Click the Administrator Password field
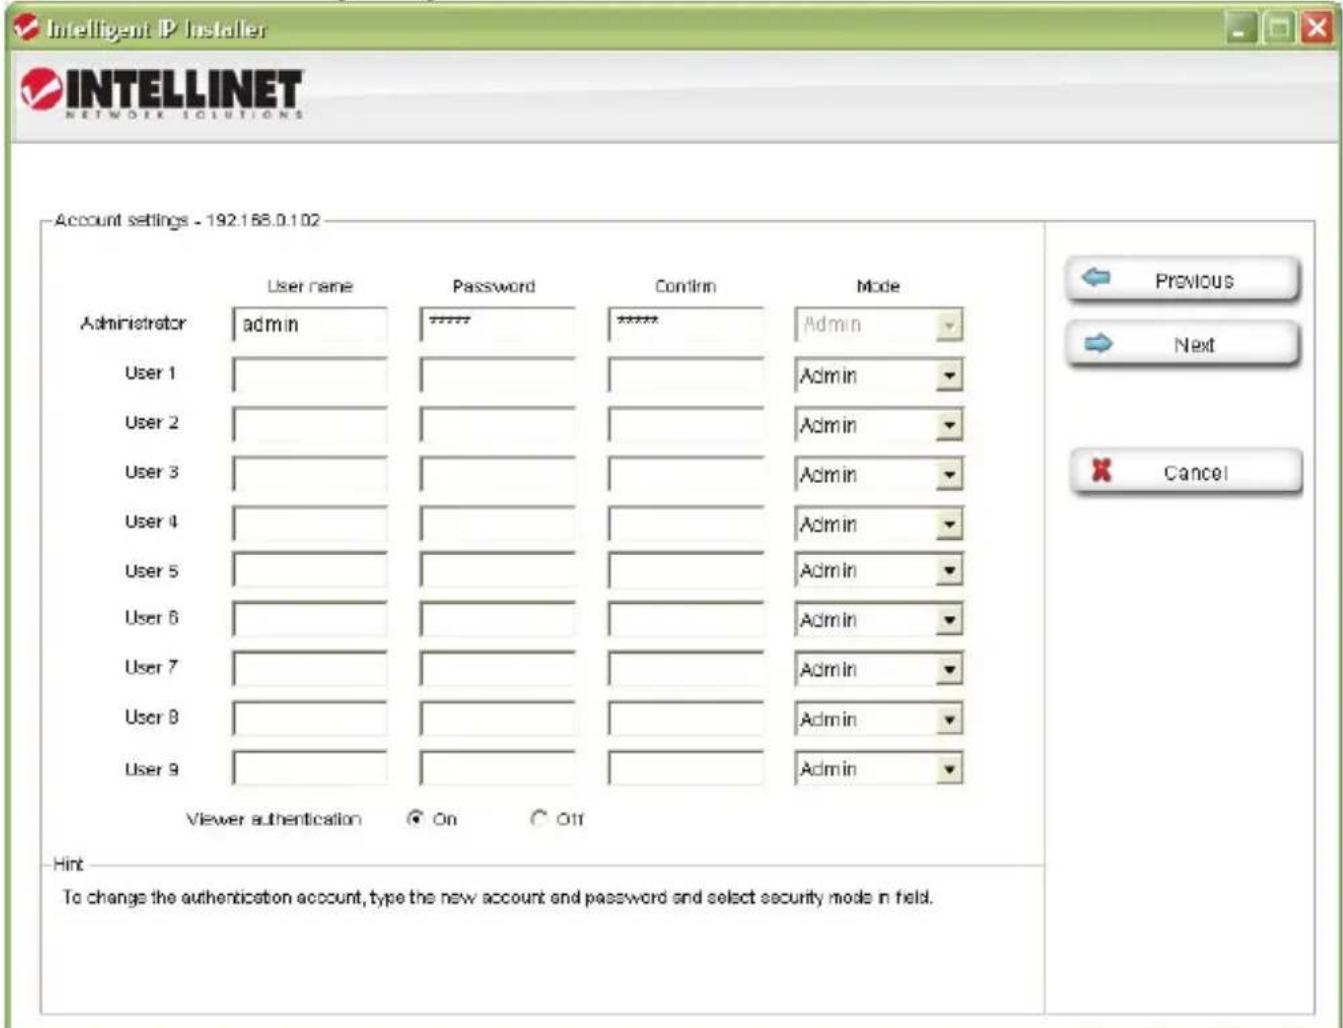1343x1028 pixels. 498,325
